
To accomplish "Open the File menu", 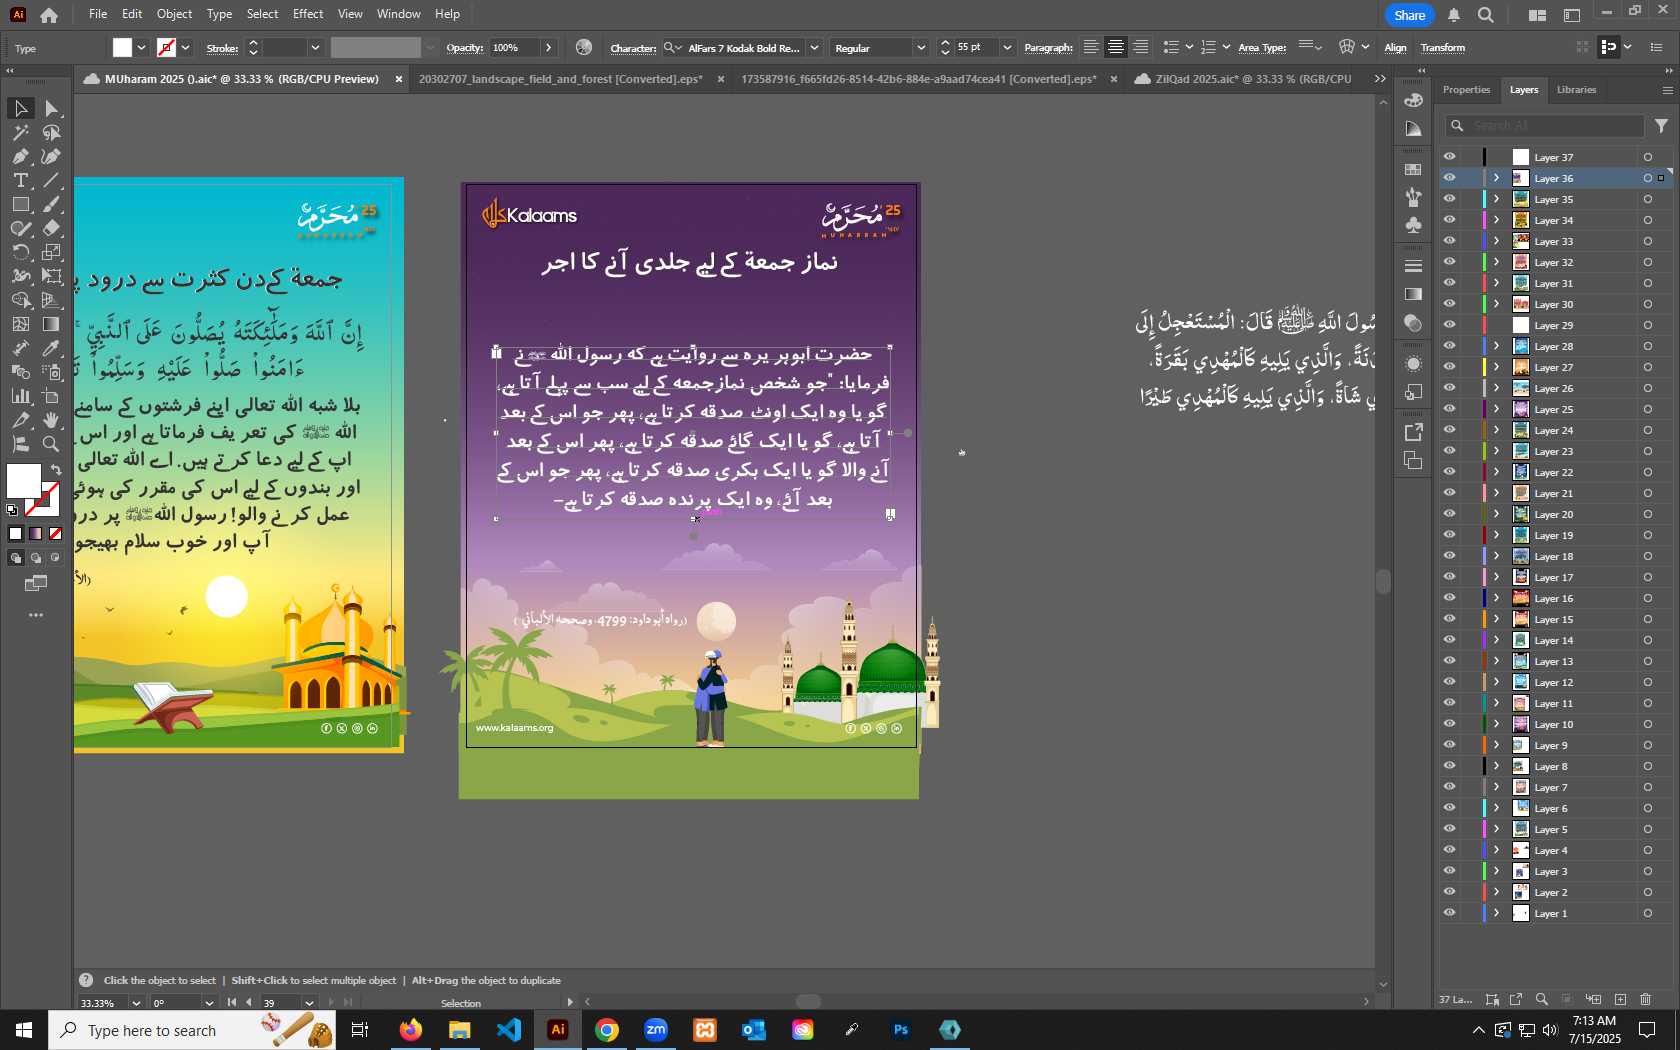I will (x=97, y=14).
